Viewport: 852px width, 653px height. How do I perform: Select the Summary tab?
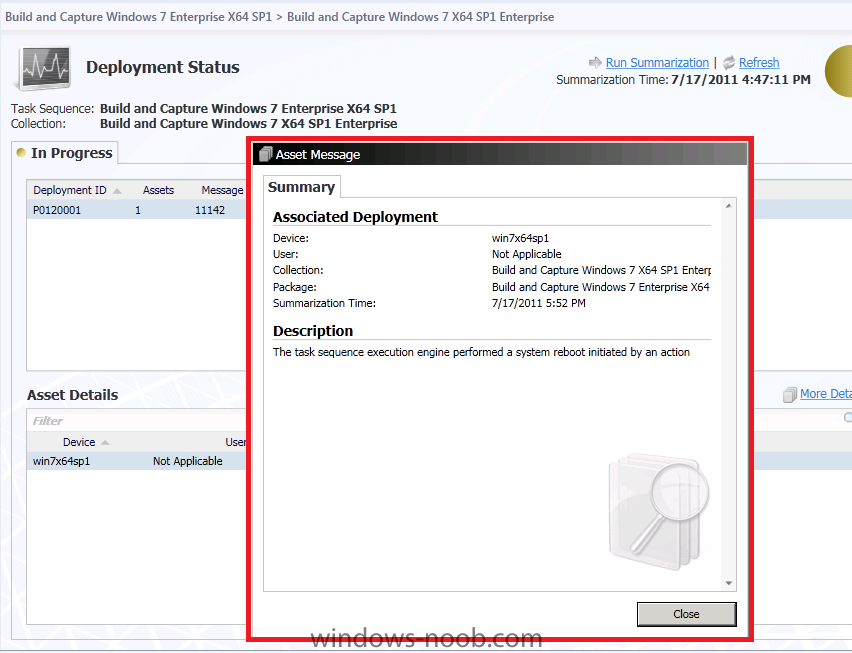click(x=302, y=187)
